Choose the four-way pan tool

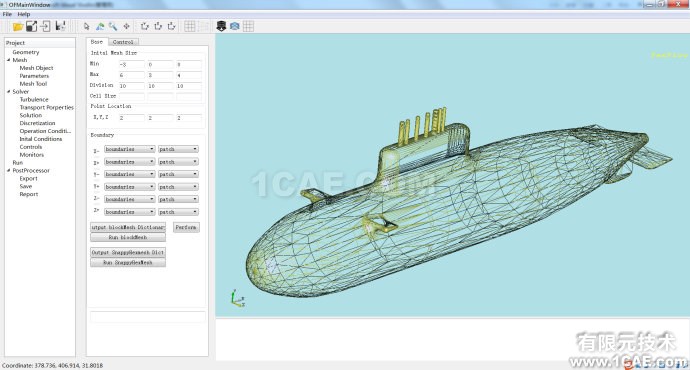126,26
